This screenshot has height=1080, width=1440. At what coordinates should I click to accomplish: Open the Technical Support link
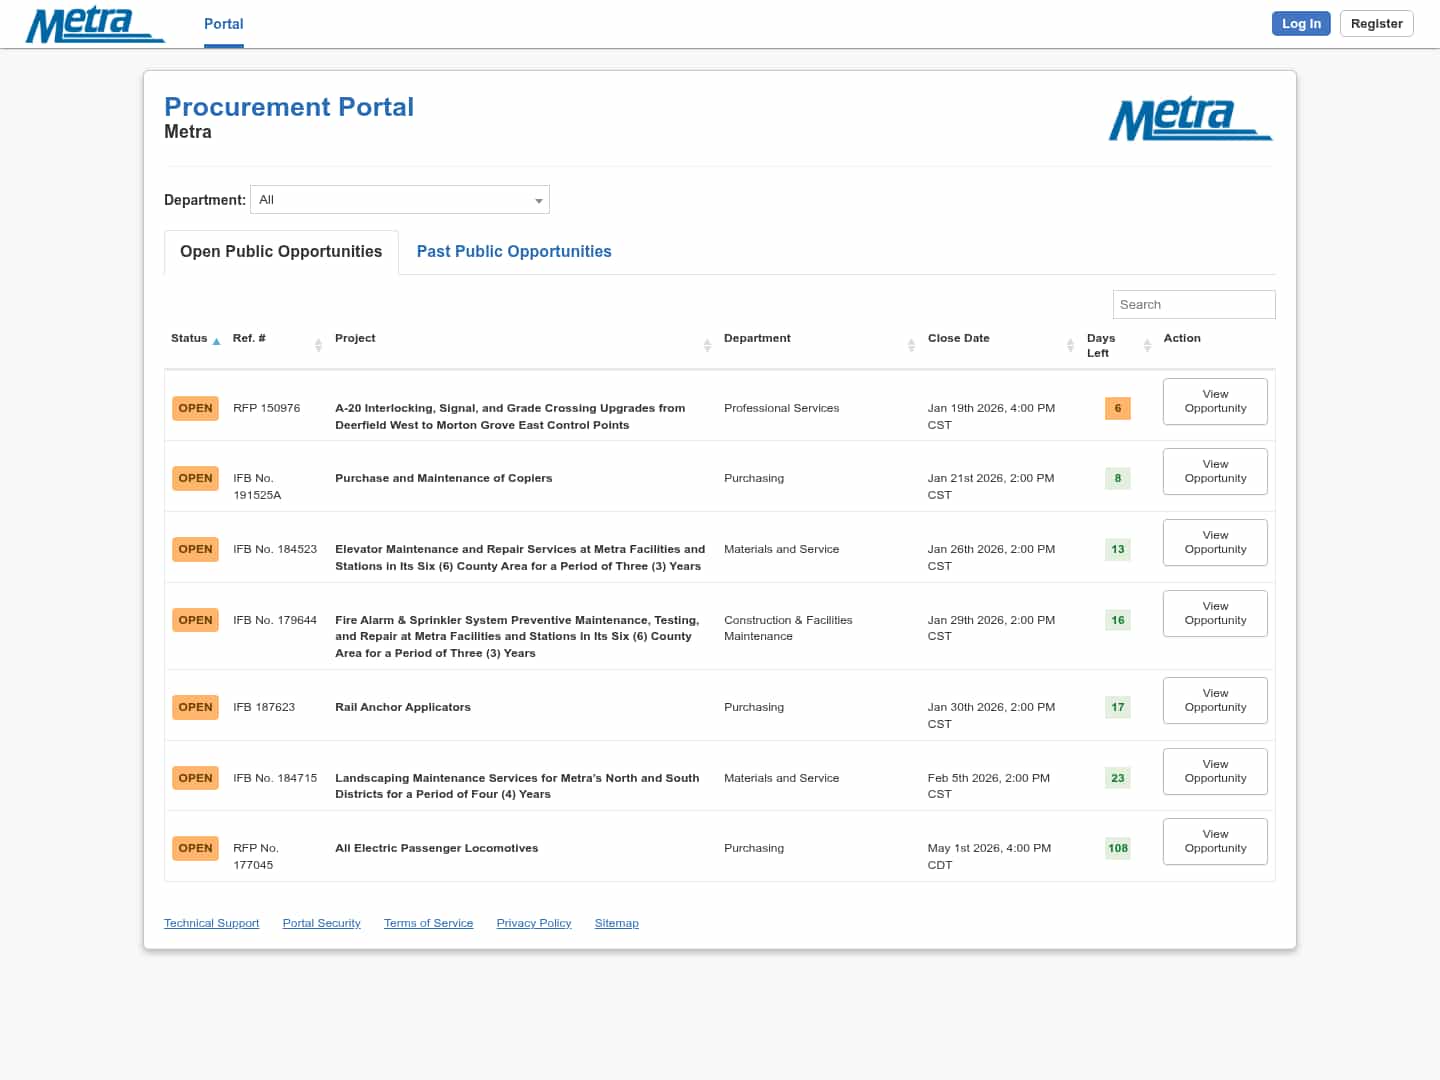coord(211,923)
